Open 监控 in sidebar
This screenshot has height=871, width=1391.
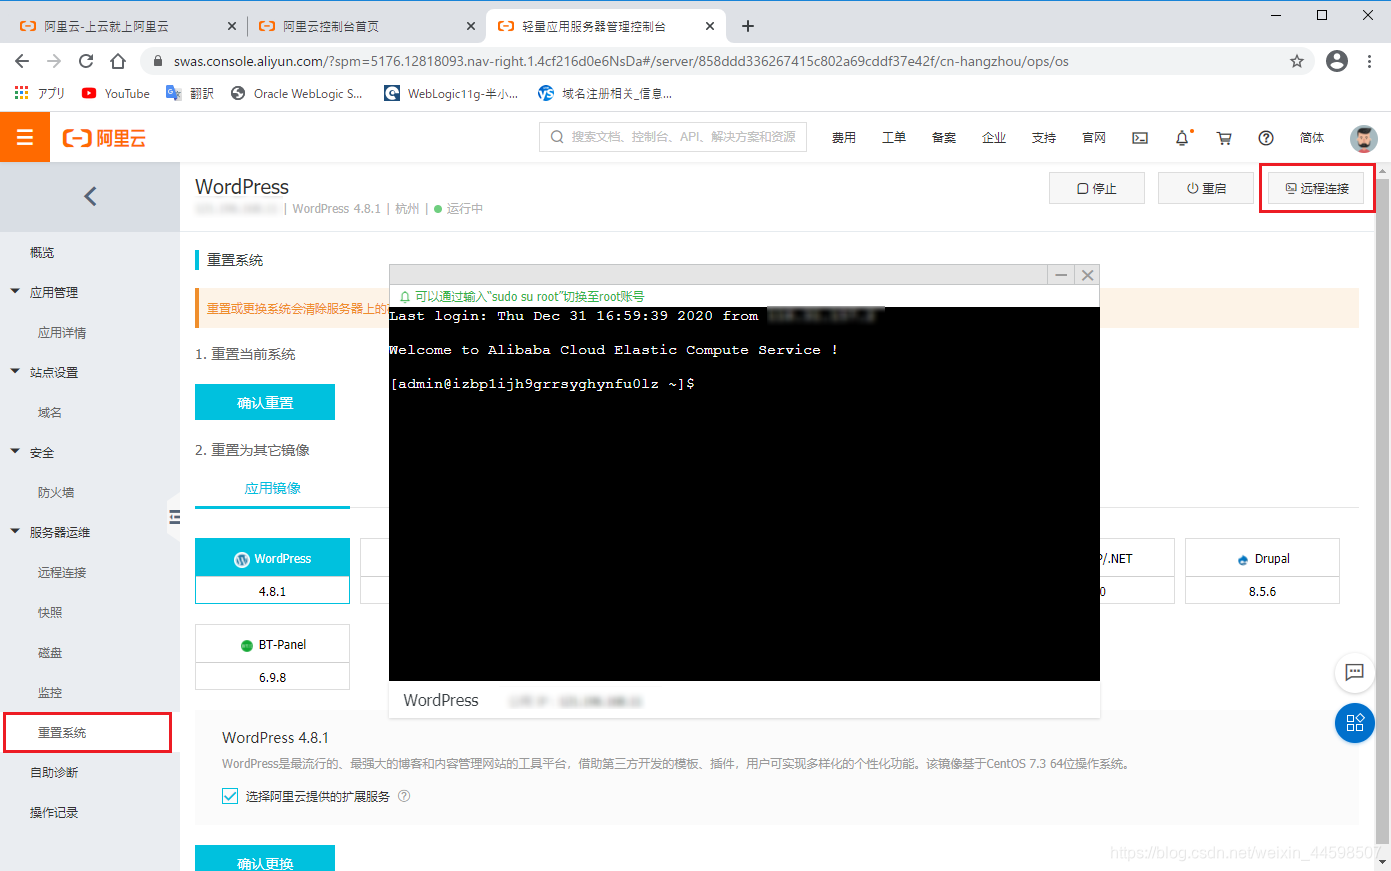point(50,692)
